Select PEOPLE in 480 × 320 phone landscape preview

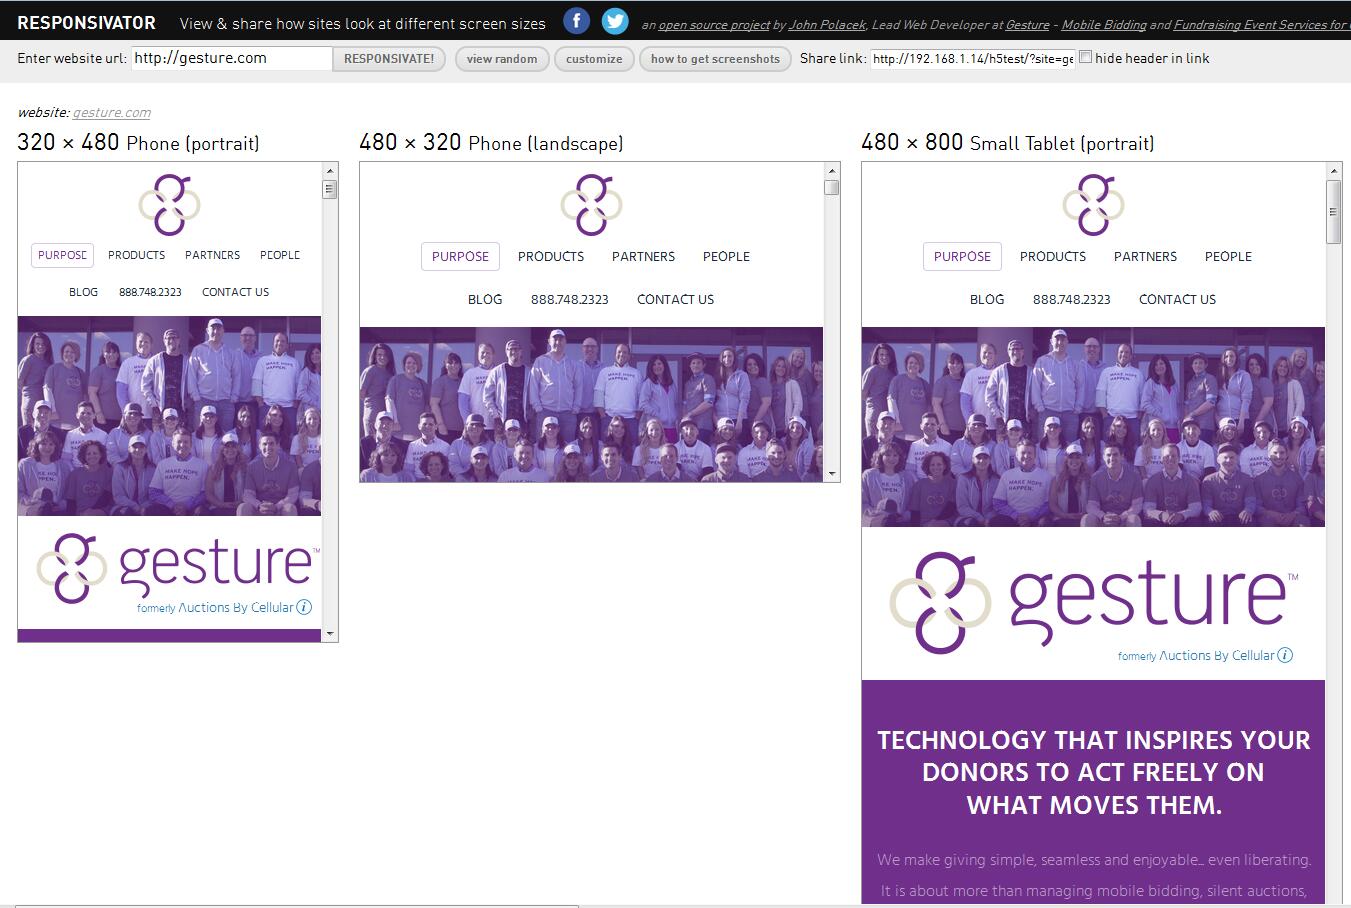(726, 256)
